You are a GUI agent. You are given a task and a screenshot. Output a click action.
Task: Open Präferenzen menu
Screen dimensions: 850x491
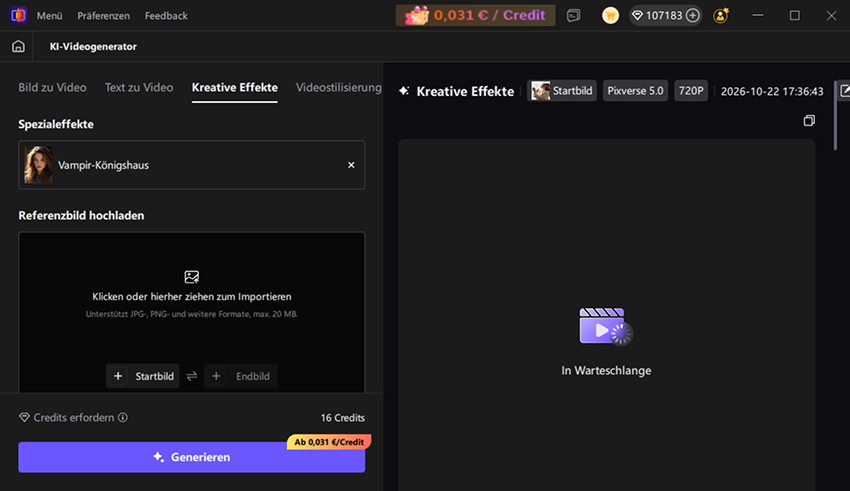click(104, 16)
